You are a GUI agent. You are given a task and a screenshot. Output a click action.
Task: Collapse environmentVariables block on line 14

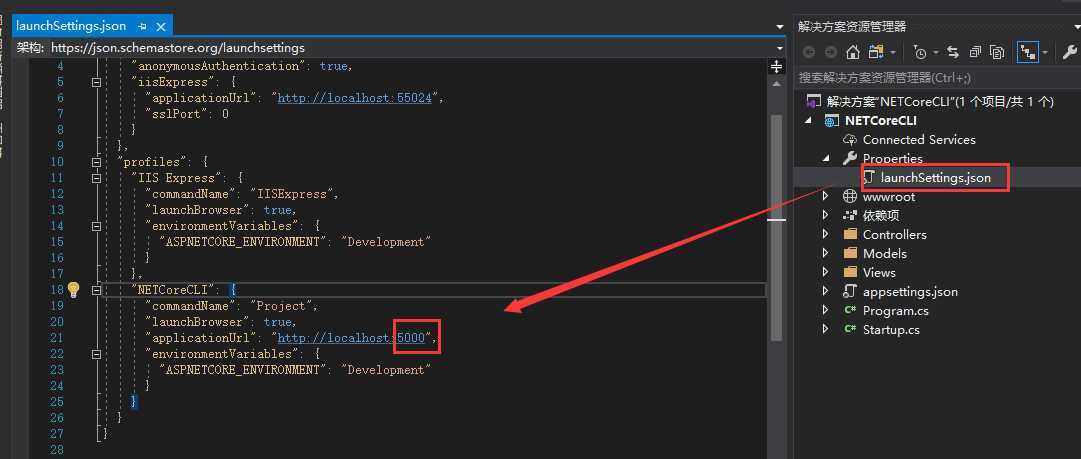click(x=97, y=226)
